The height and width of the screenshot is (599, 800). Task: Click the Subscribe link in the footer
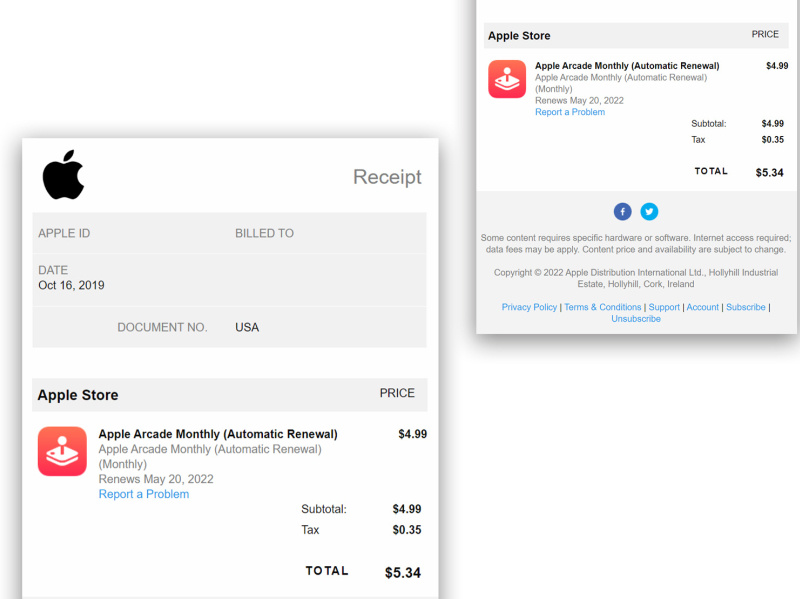(745, 307)
